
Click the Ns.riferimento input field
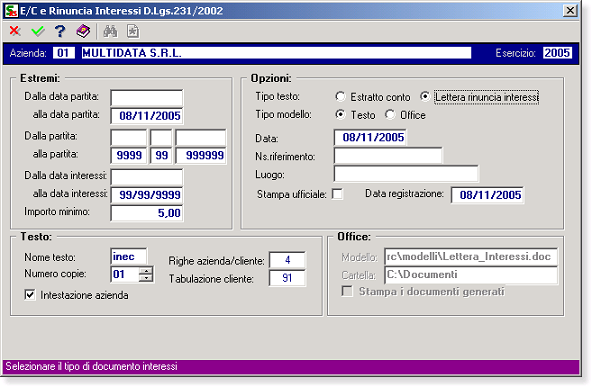388,156
